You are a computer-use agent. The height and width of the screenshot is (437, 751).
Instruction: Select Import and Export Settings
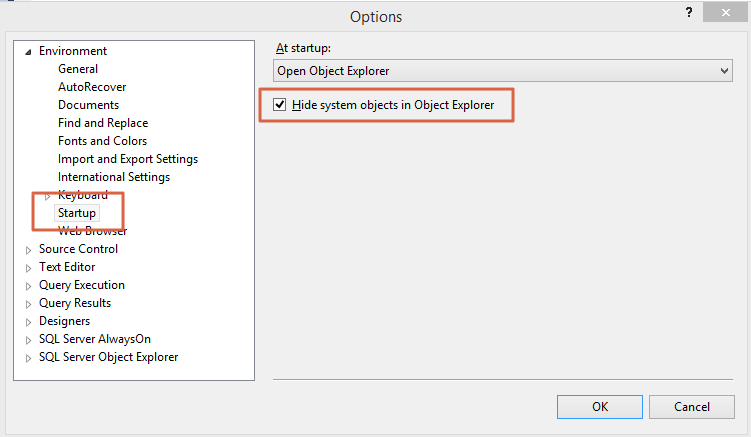[127, 159]
